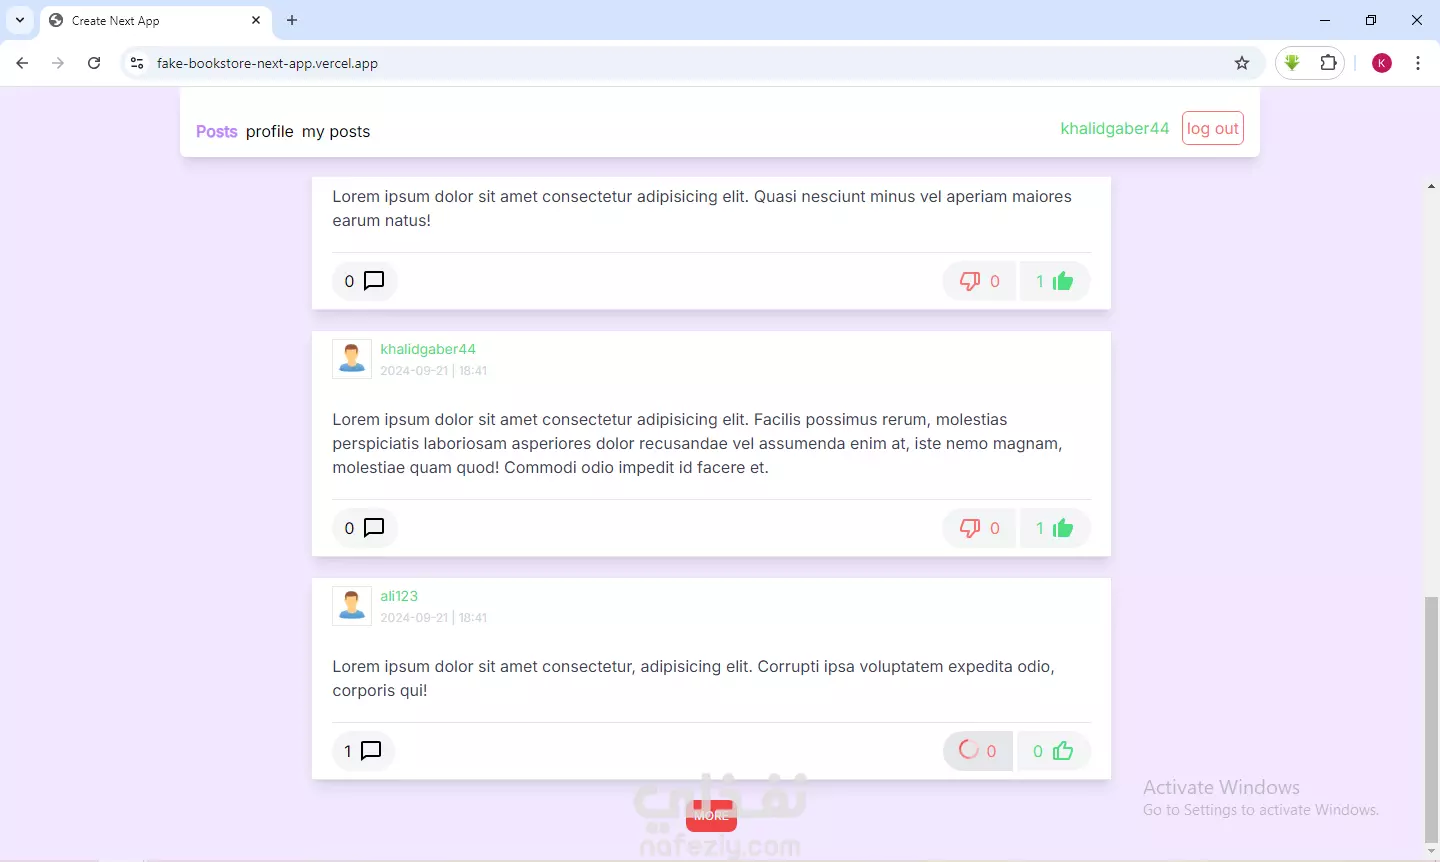Click the log out button

(1213, 128)
